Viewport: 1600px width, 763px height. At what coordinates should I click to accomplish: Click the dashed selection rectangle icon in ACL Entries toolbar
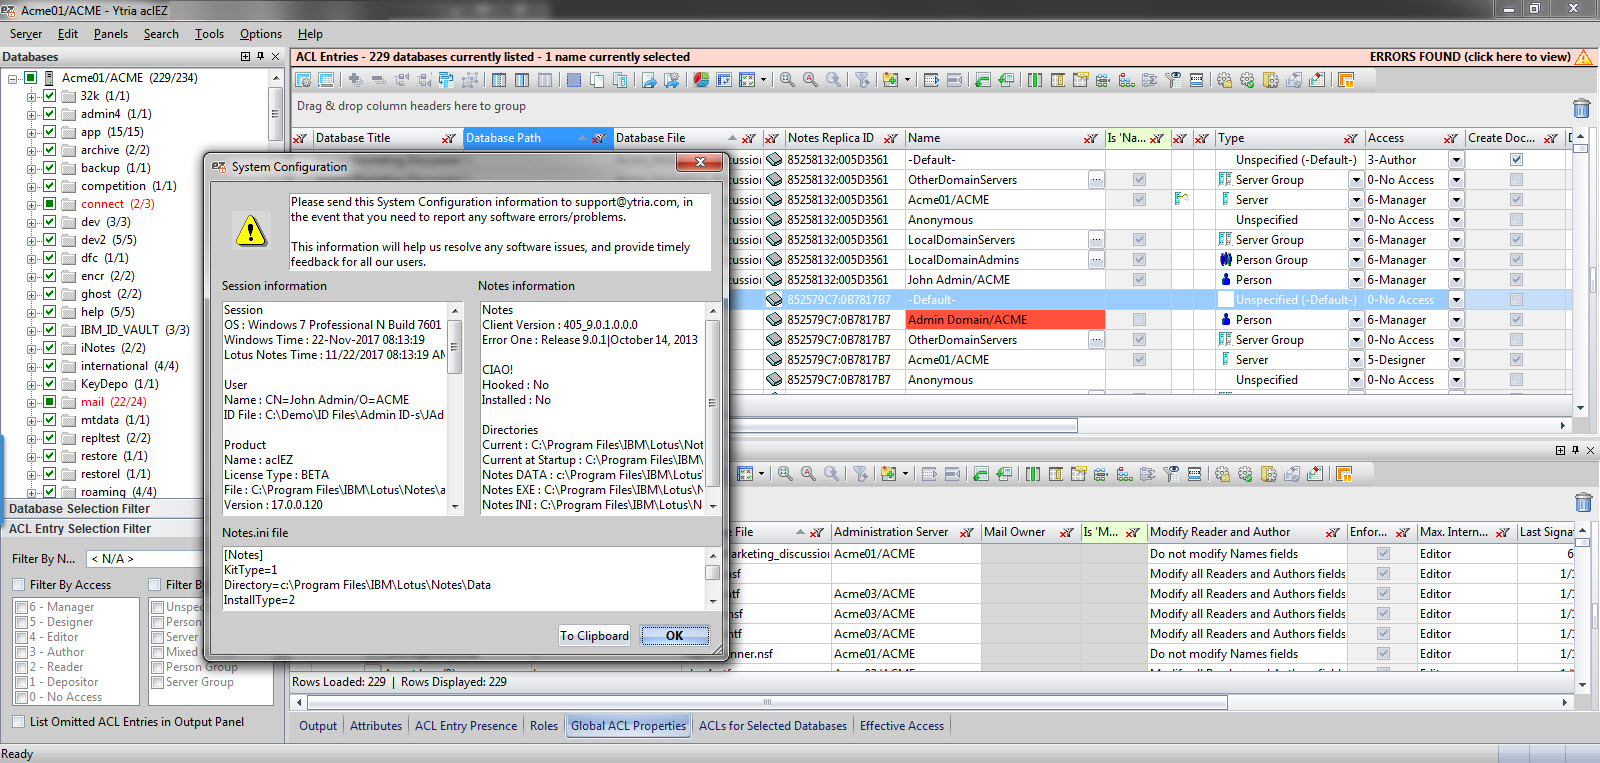pos(574,80)
